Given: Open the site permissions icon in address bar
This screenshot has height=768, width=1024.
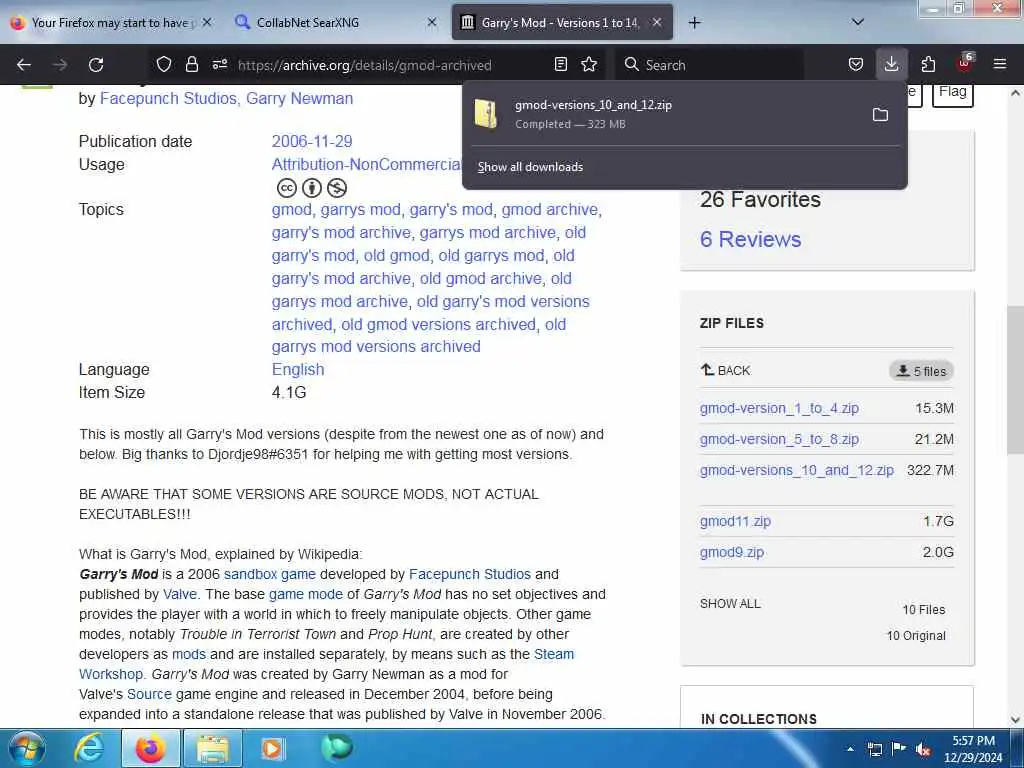Looking at the screenshot, I should (219, 64).
